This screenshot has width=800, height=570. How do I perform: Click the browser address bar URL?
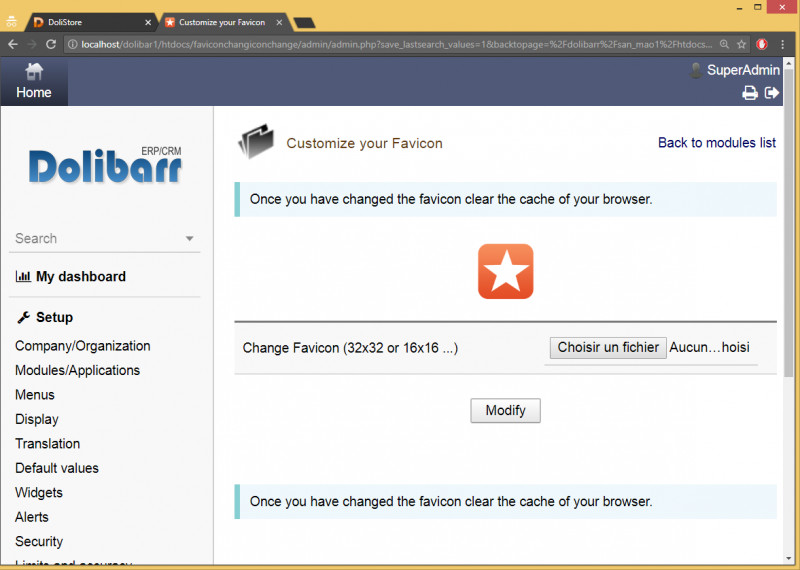pyautogui.click(x=396, y=44)
